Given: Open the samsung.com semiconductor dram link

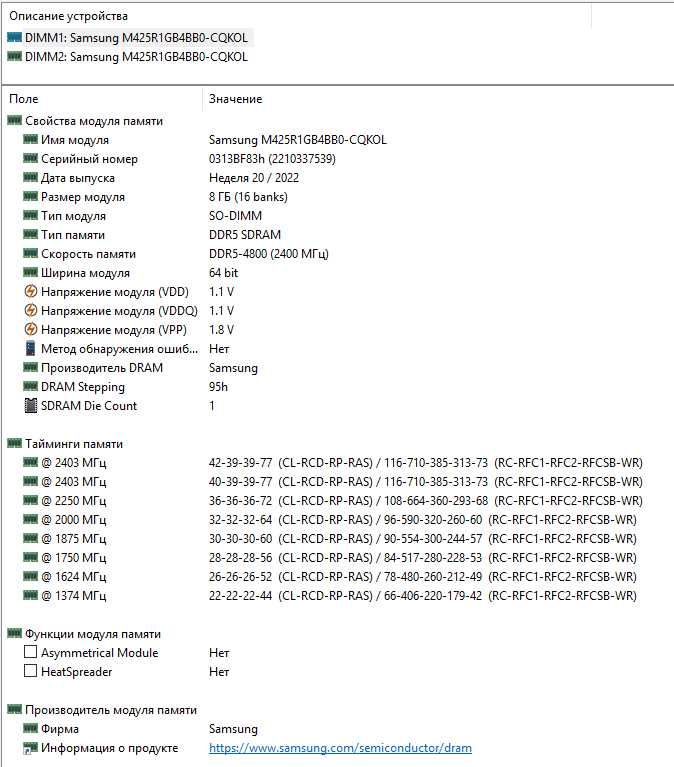Looking at the screenshot, I should 340,748.
